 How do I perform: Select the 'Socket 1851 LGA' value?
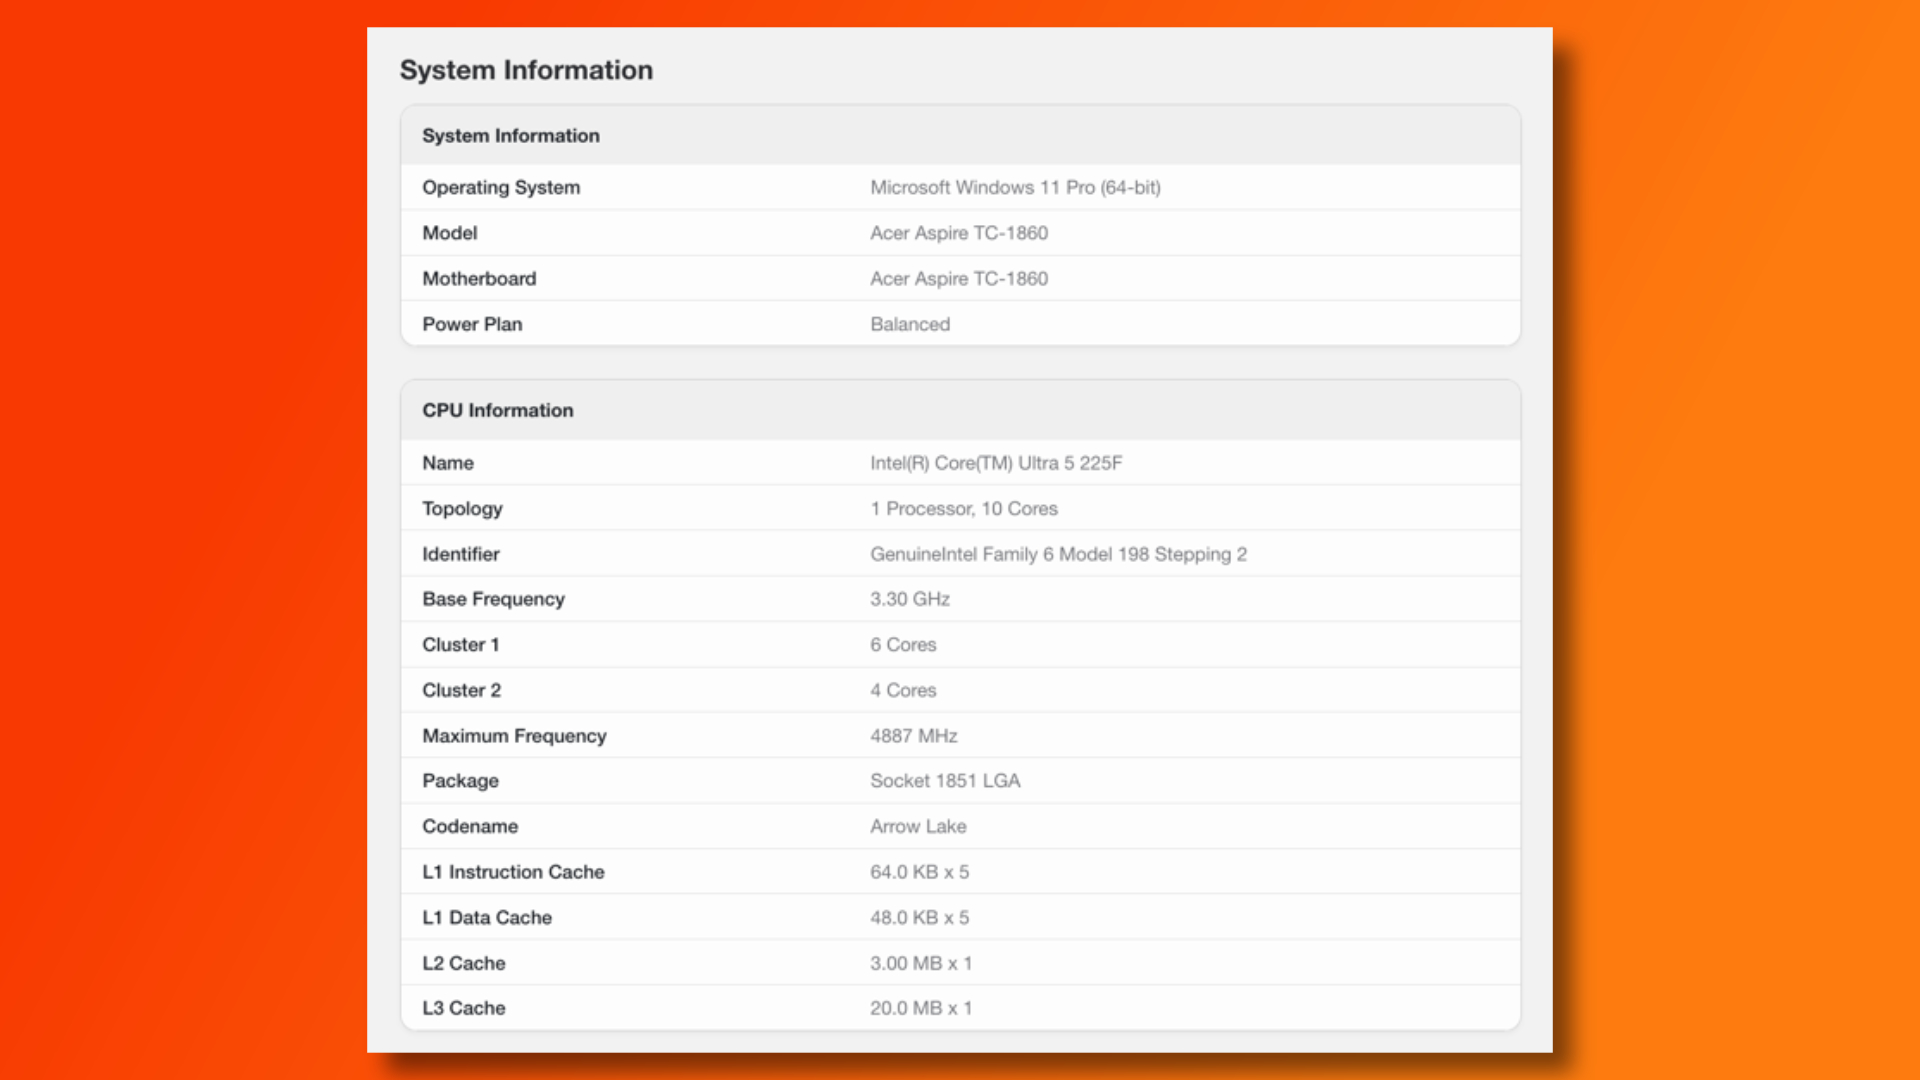(x=945, y=781)
